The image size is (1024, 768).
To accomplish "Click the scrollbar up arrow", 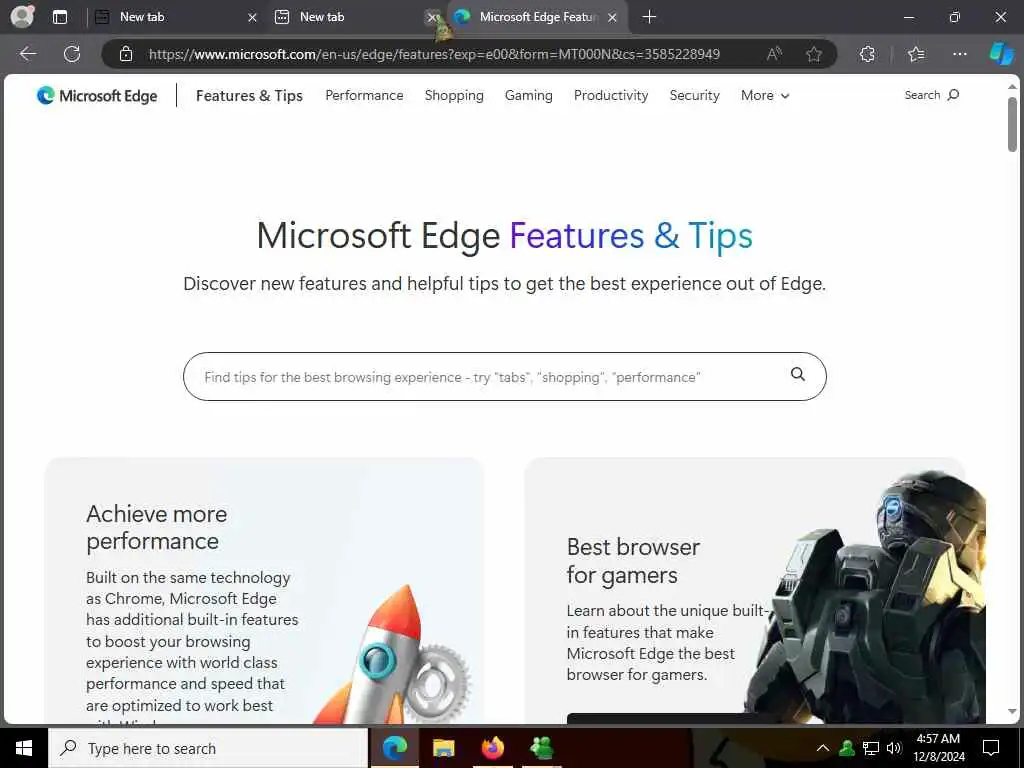I will (x=1012, y=86).
